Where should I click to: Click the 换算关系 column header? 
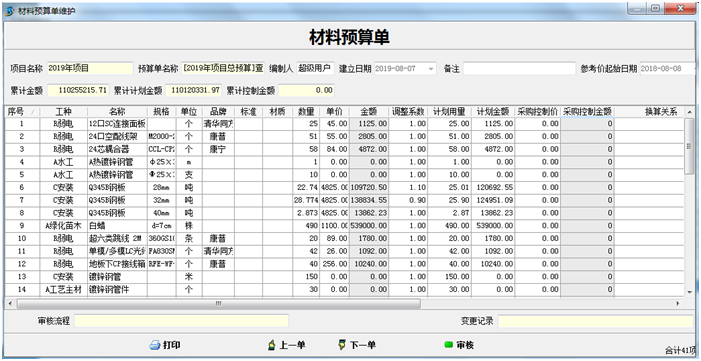[x=649, y=111]
